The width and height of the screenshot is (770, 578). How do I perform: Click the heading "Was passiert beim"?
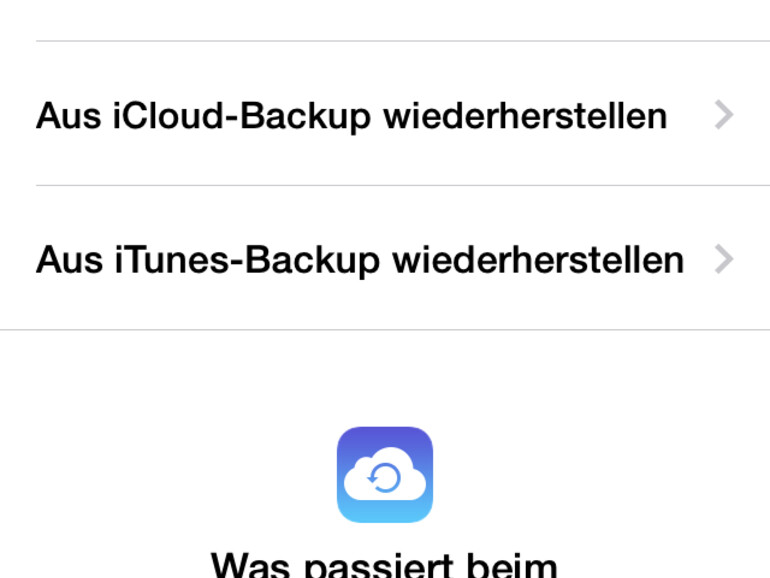pos(384,565)
